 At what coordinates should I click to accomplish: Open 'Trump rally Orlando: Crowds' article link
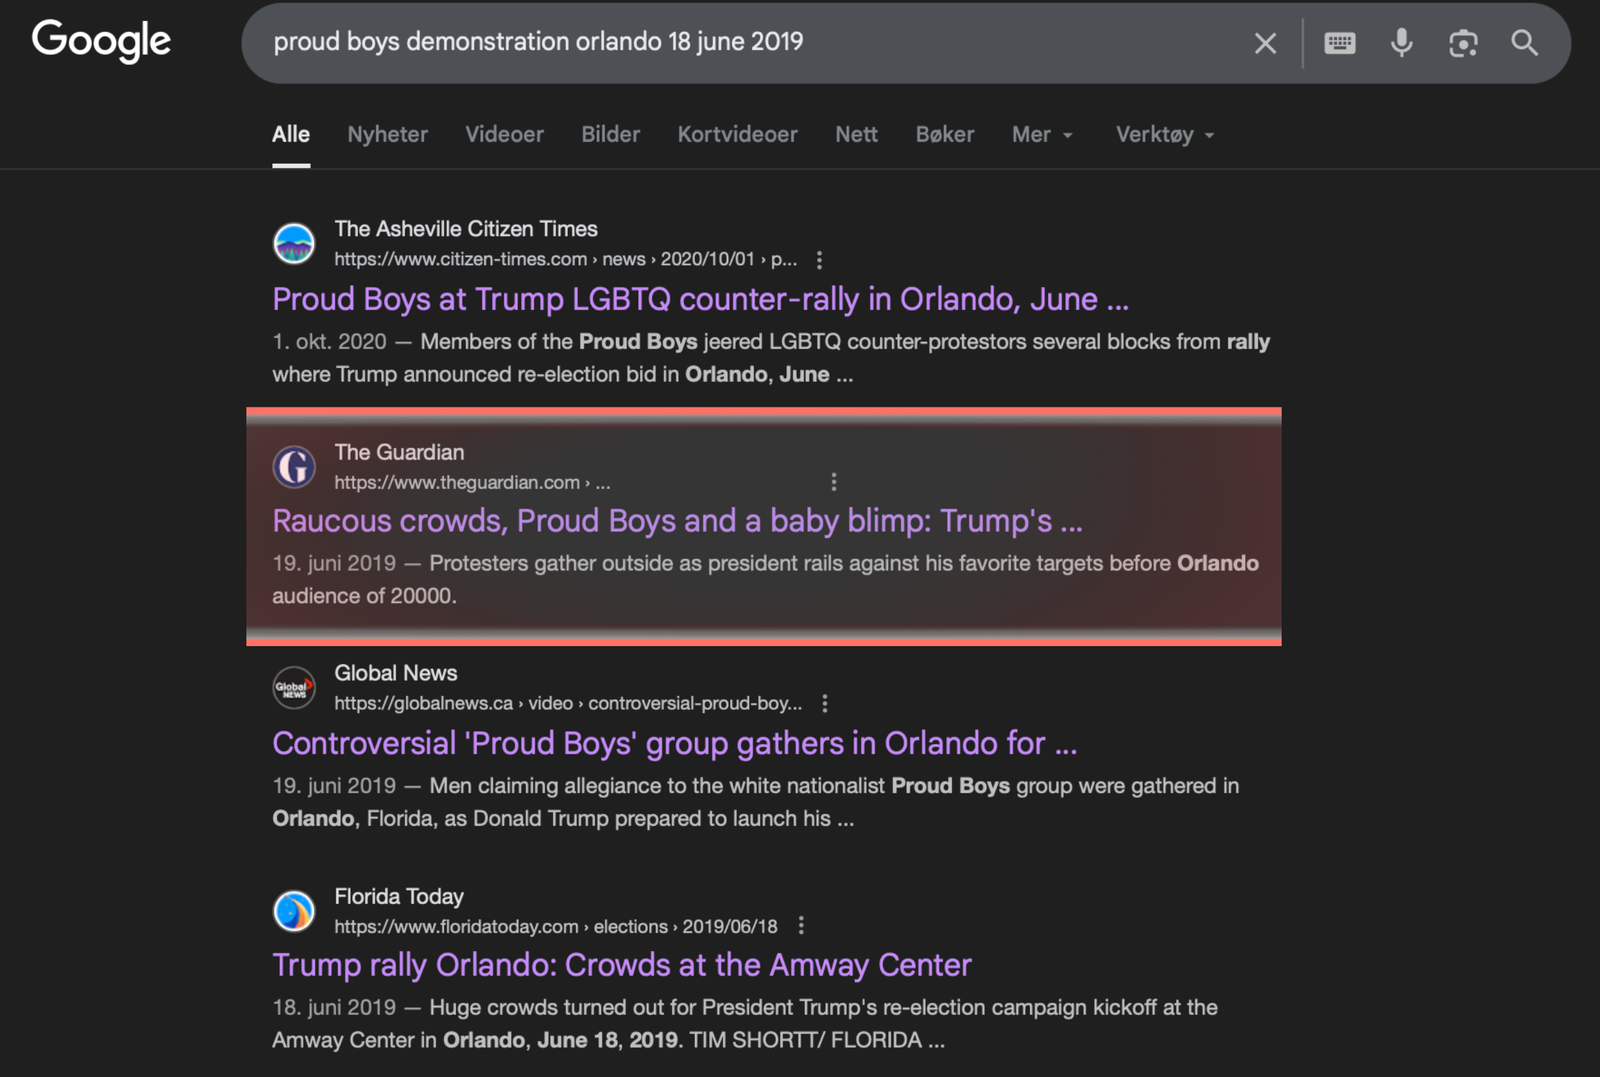pyautogui.click(x=621, y=965)
